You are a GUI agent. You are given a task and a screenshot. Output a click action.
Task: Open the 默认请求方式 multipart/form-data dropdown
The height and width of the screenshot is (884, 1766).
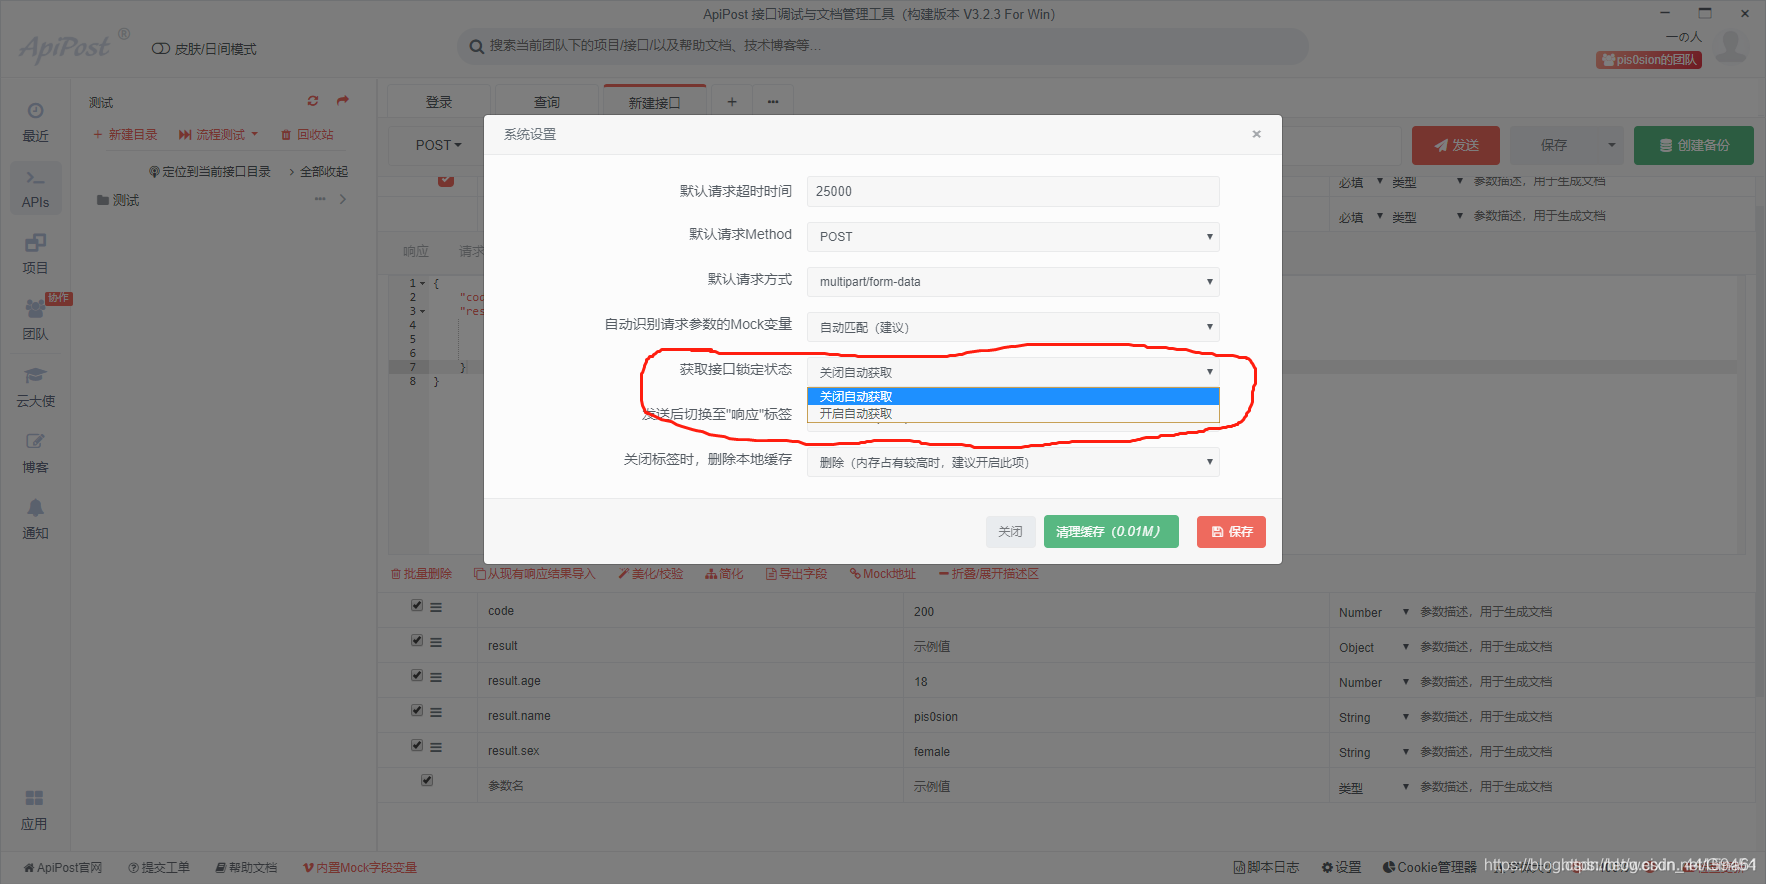coord(1013,282)
